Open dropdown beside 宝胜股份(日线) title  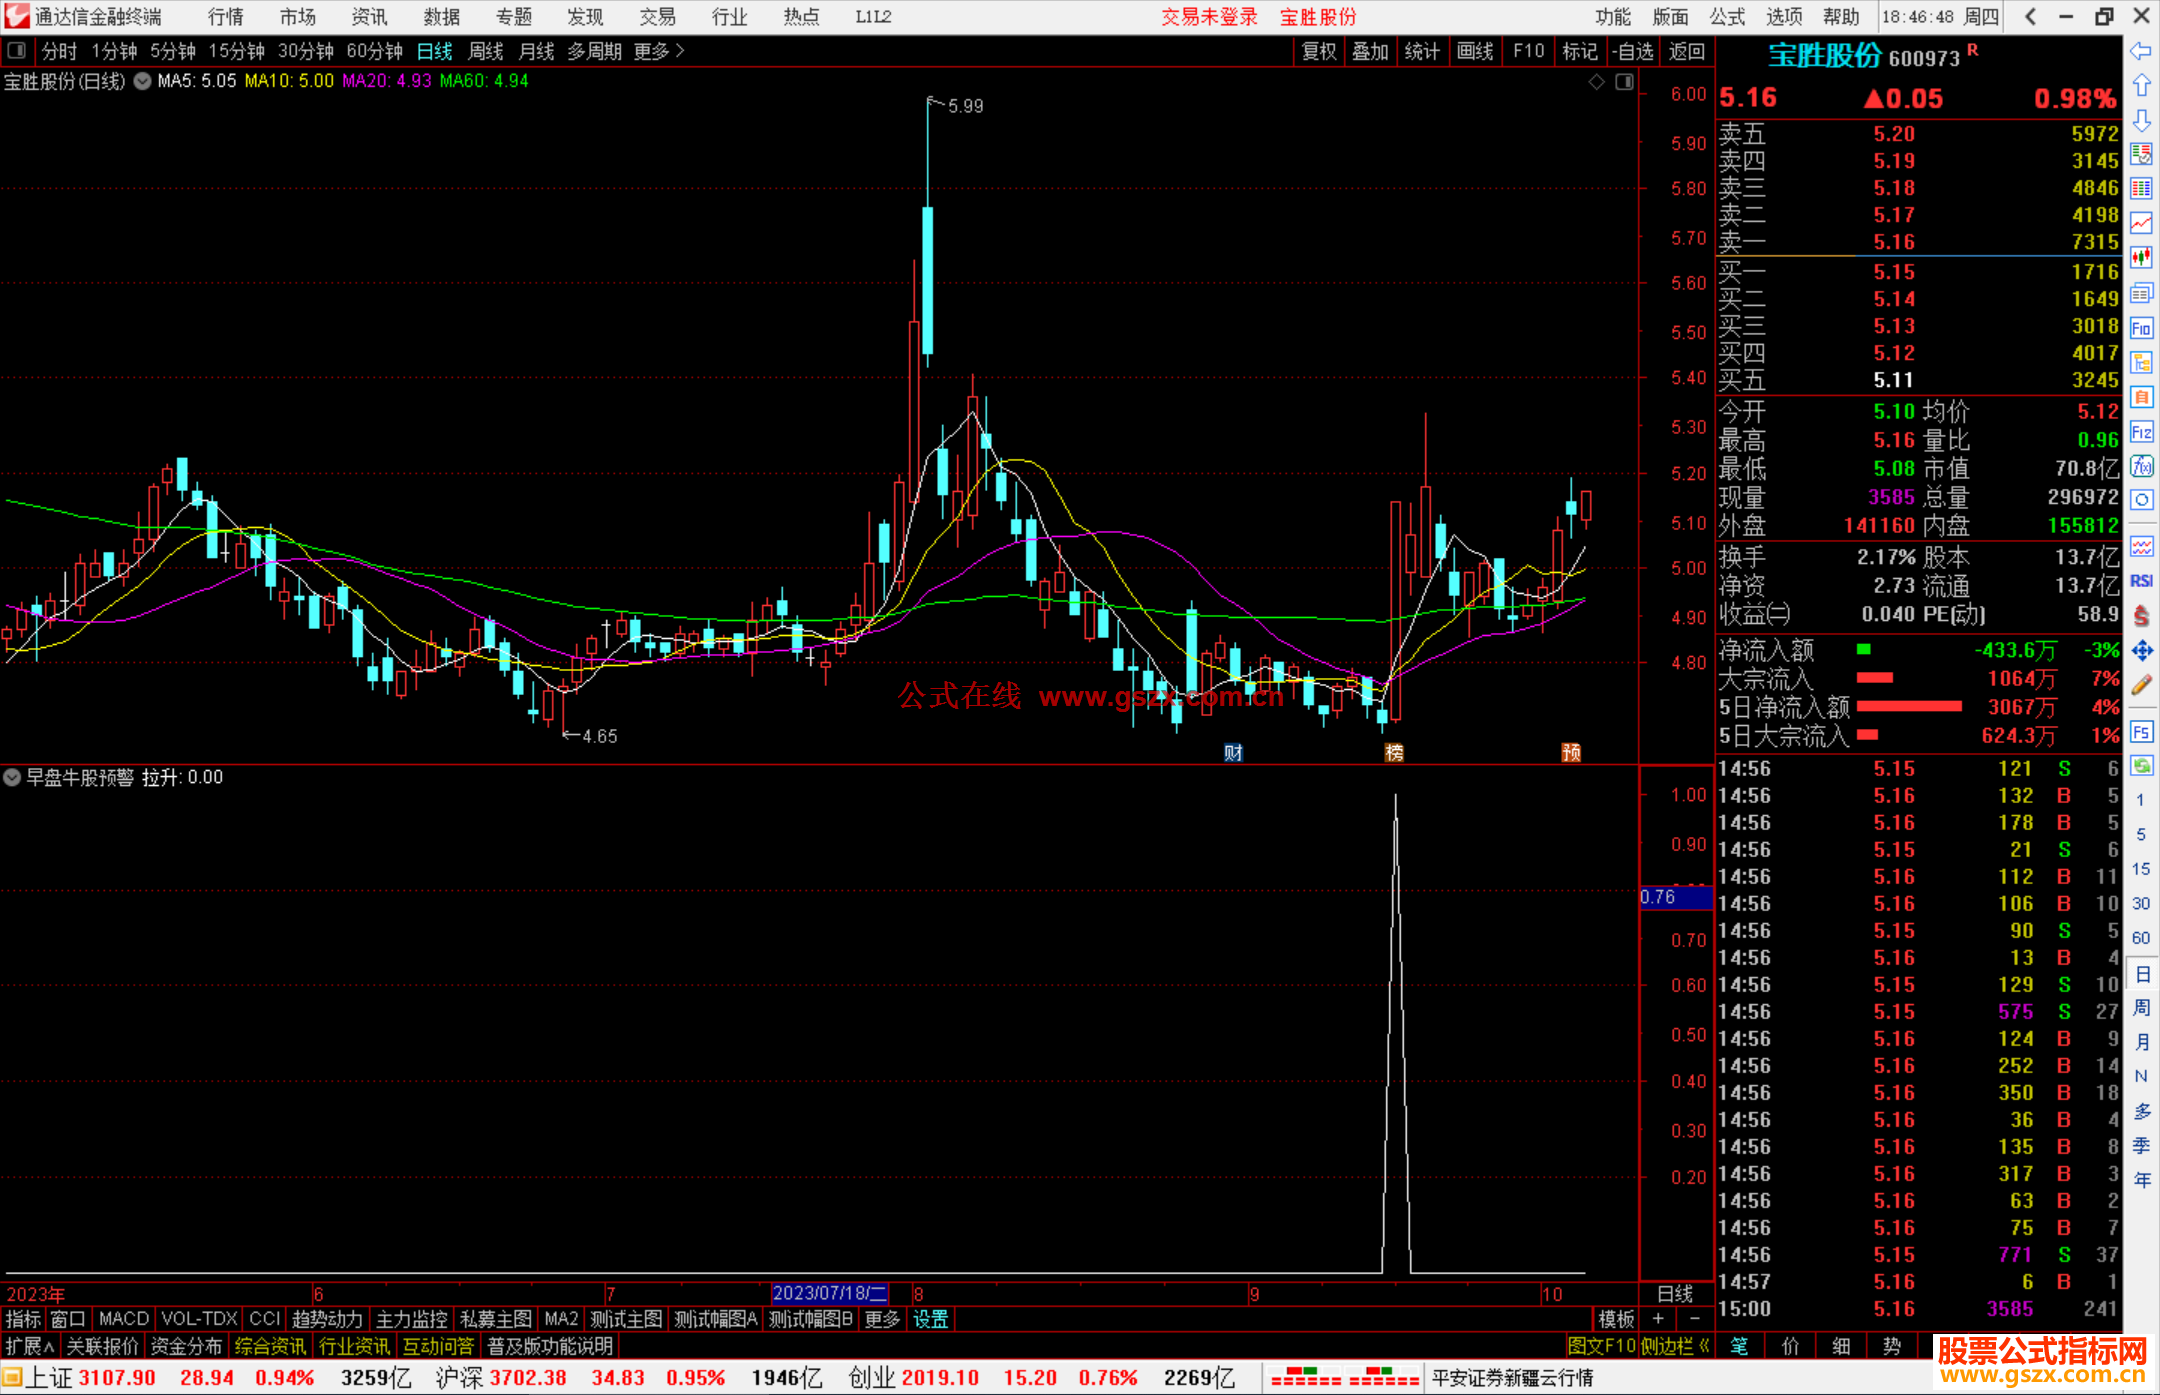(x=143, y=81)
